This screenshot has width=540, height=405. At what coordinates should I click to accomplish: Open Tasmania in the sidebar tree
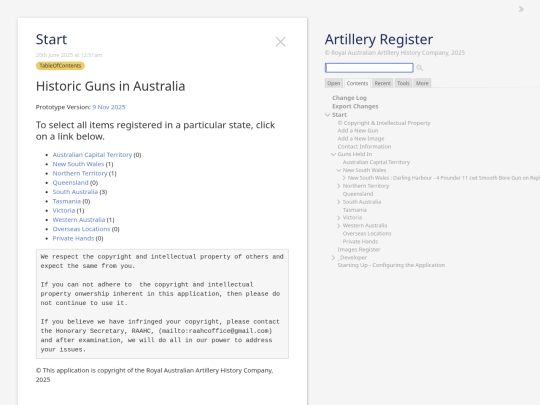coord(355,210)
